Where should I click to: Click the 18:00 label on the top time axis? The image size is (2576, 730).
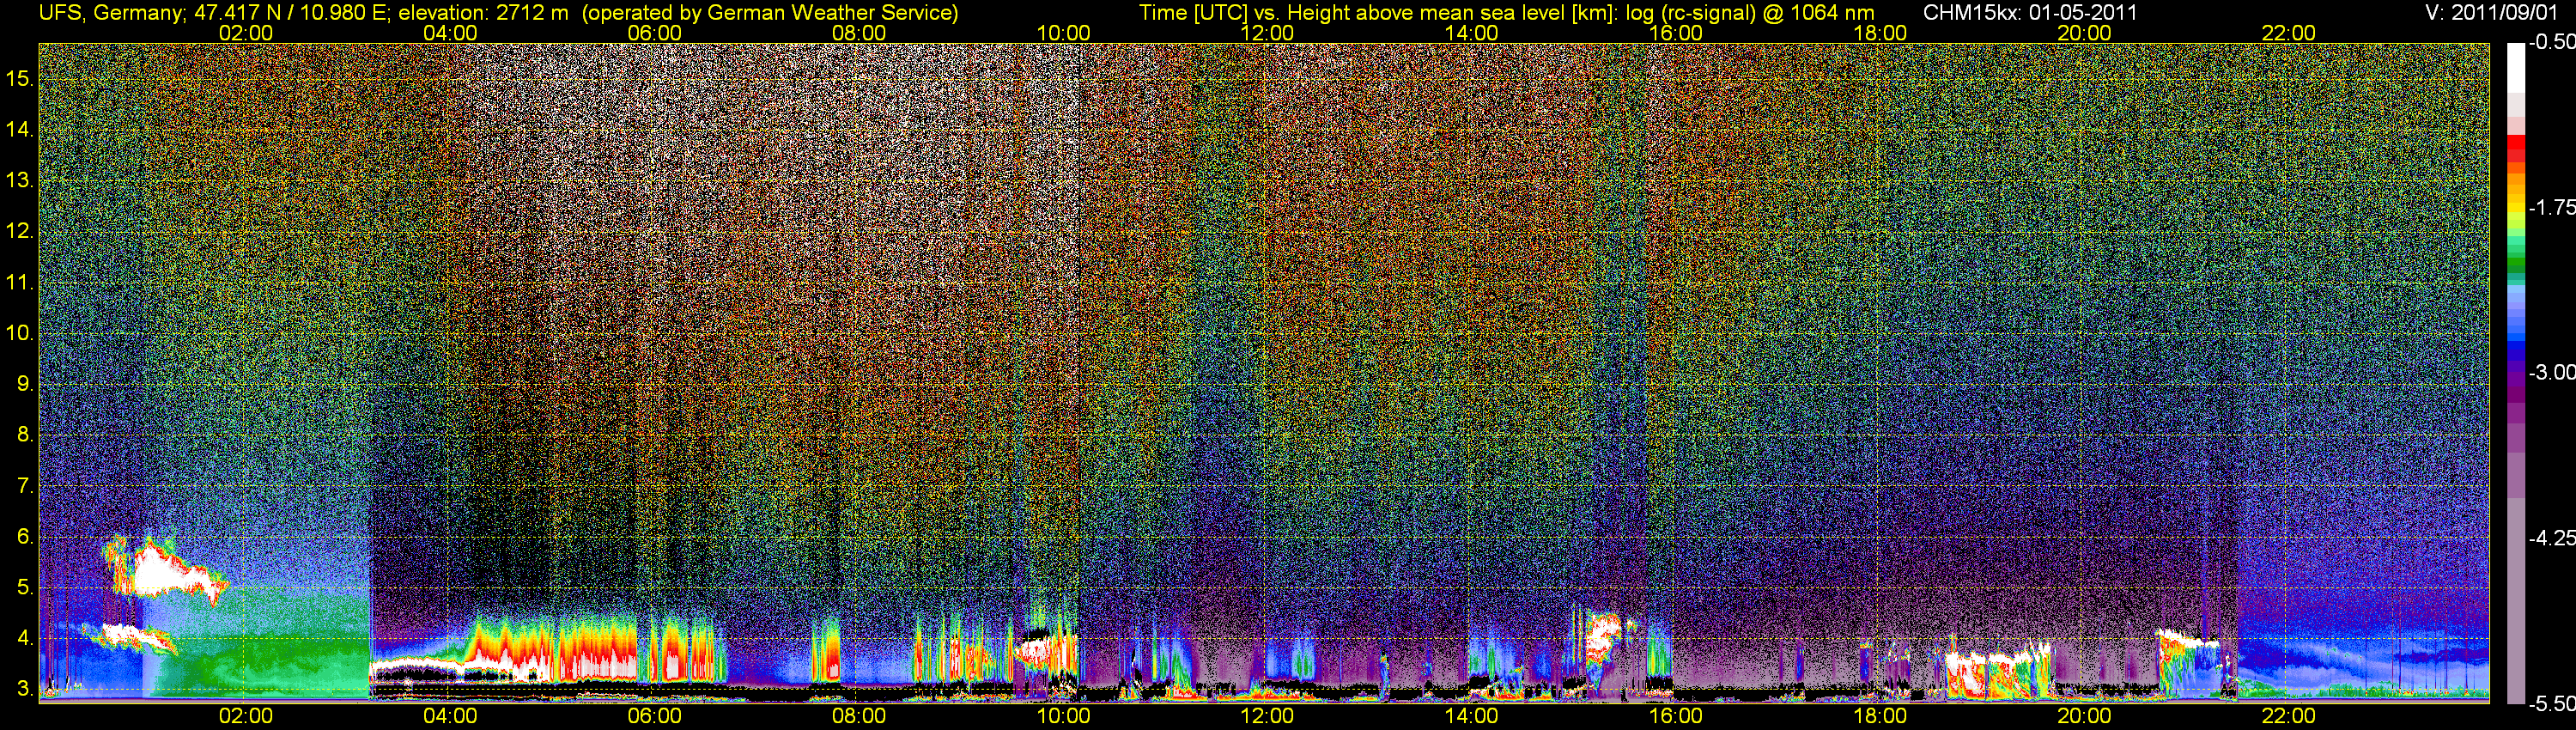1880,33
